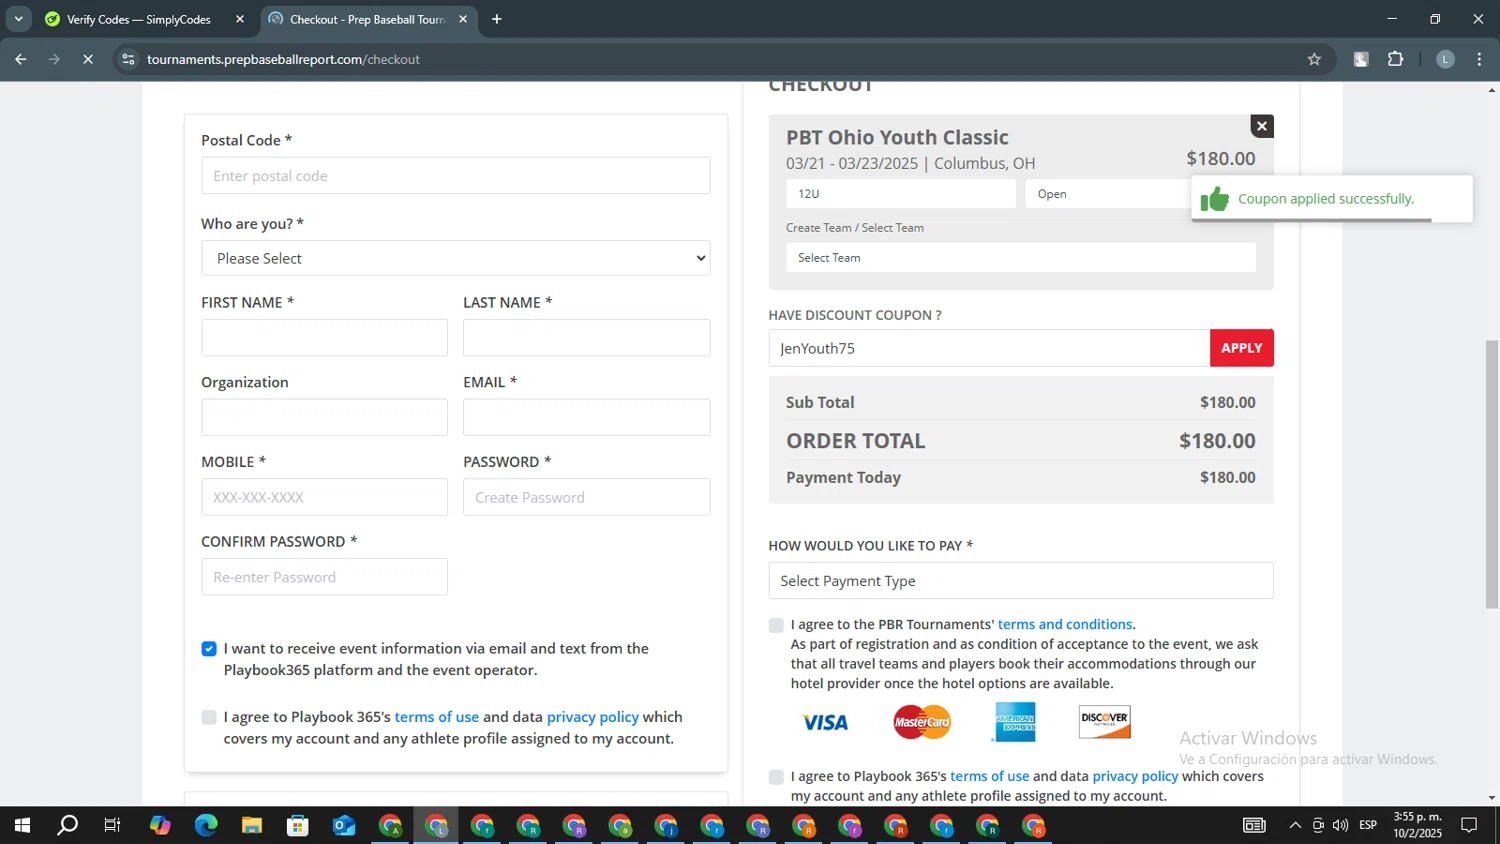Open the Extensions puzzle icon
1500x844 pixels.
coord(1396,59)
